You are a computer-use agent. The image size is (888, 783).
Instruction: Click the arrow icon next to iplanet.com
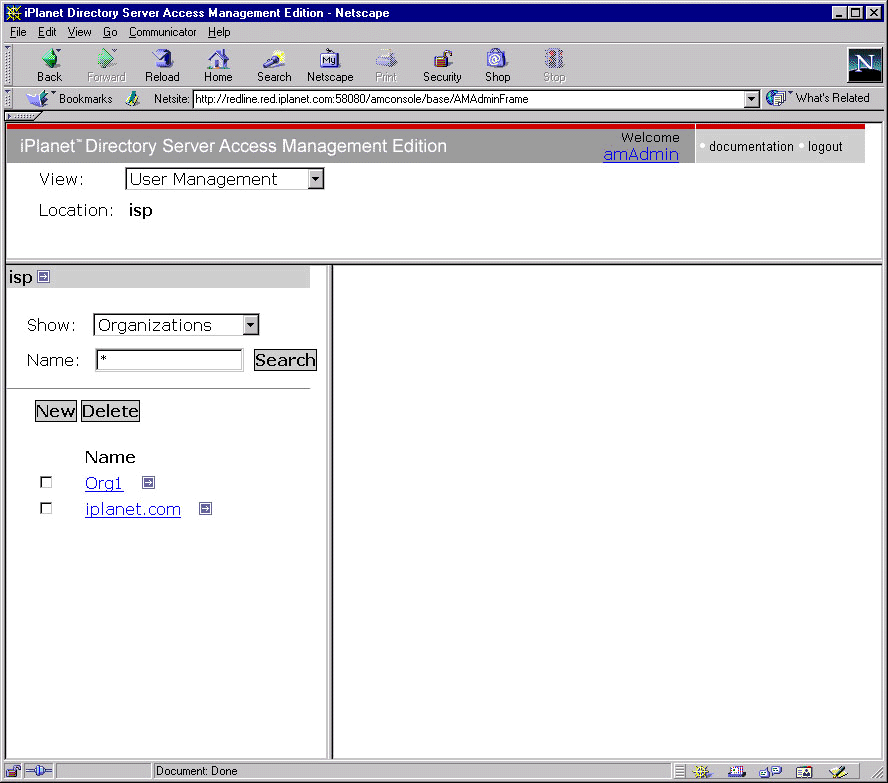tap(206, 508)
